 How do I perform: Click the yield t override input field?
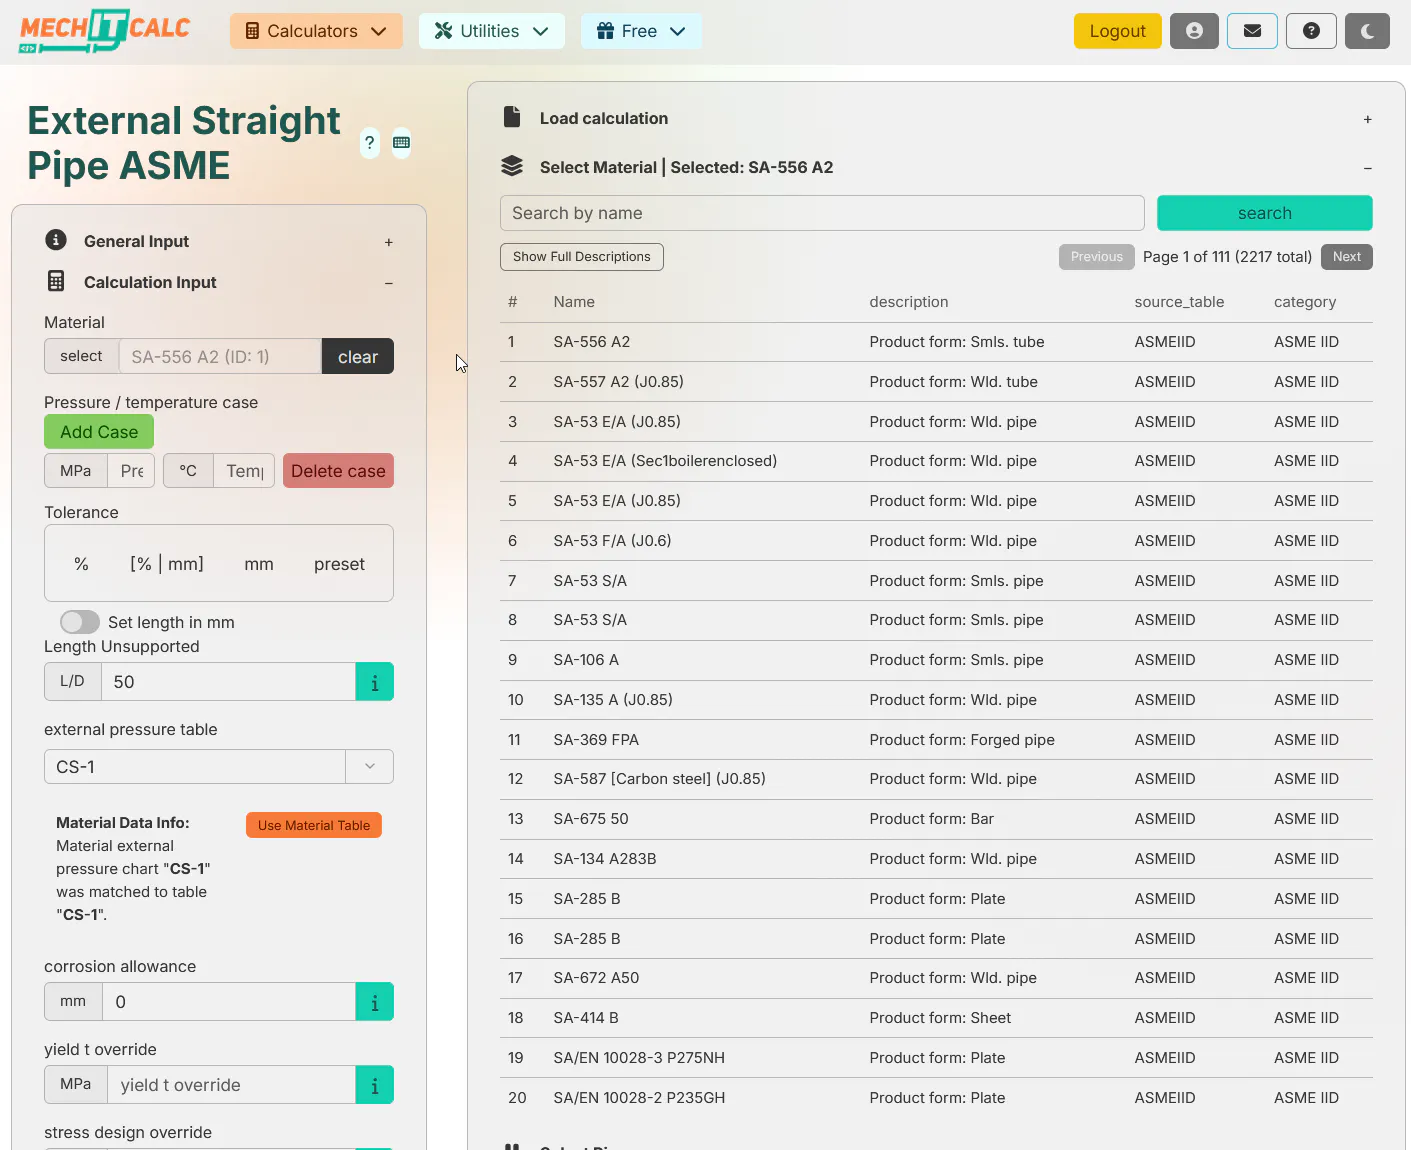pos(232,1085)
